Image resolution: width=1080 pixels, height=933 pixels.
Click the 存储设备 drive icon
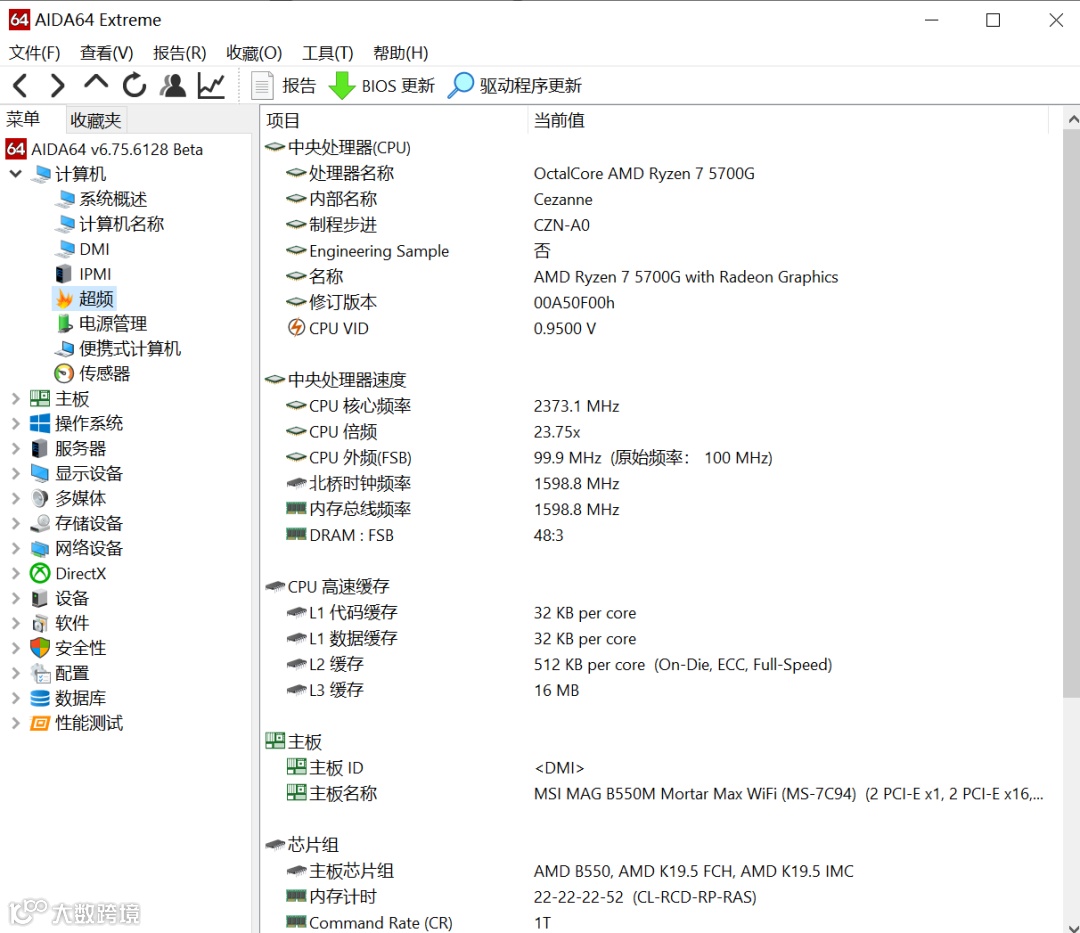click(x=40, y=523)
